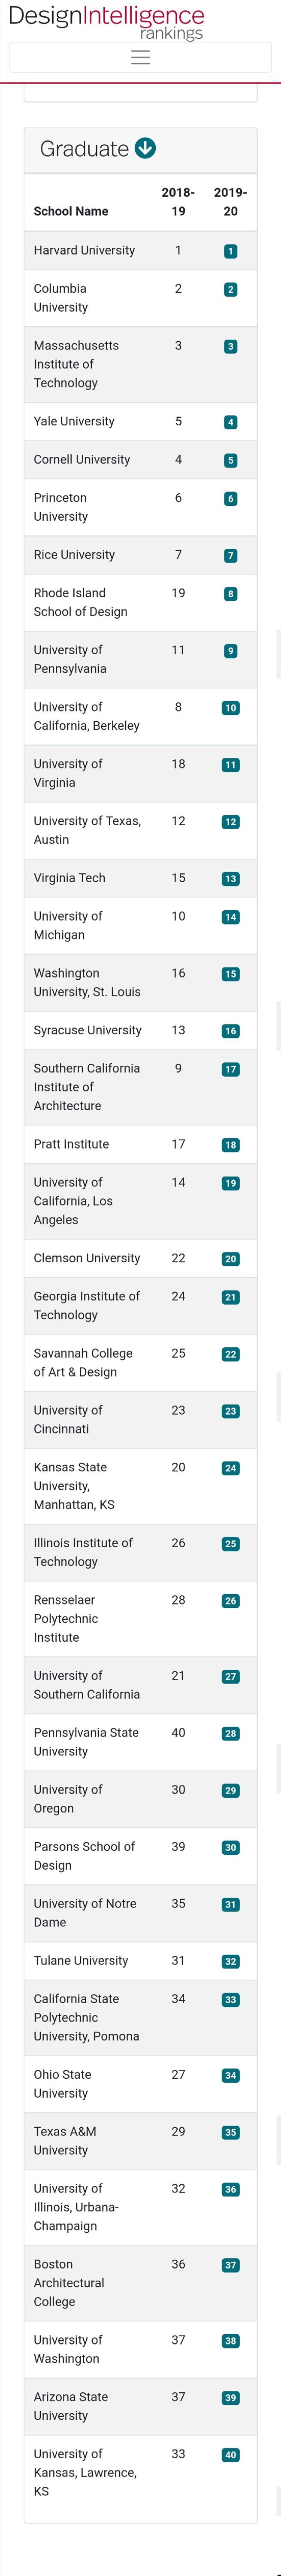Click rank badge 8 for Rhode Island School
Viewport: 281px width, 2576px height.
[230, 594]
